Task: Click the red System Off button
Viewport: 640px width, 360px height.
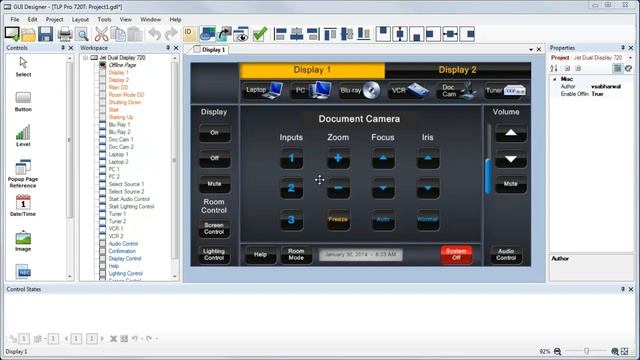Action: [x=456, y=254]
